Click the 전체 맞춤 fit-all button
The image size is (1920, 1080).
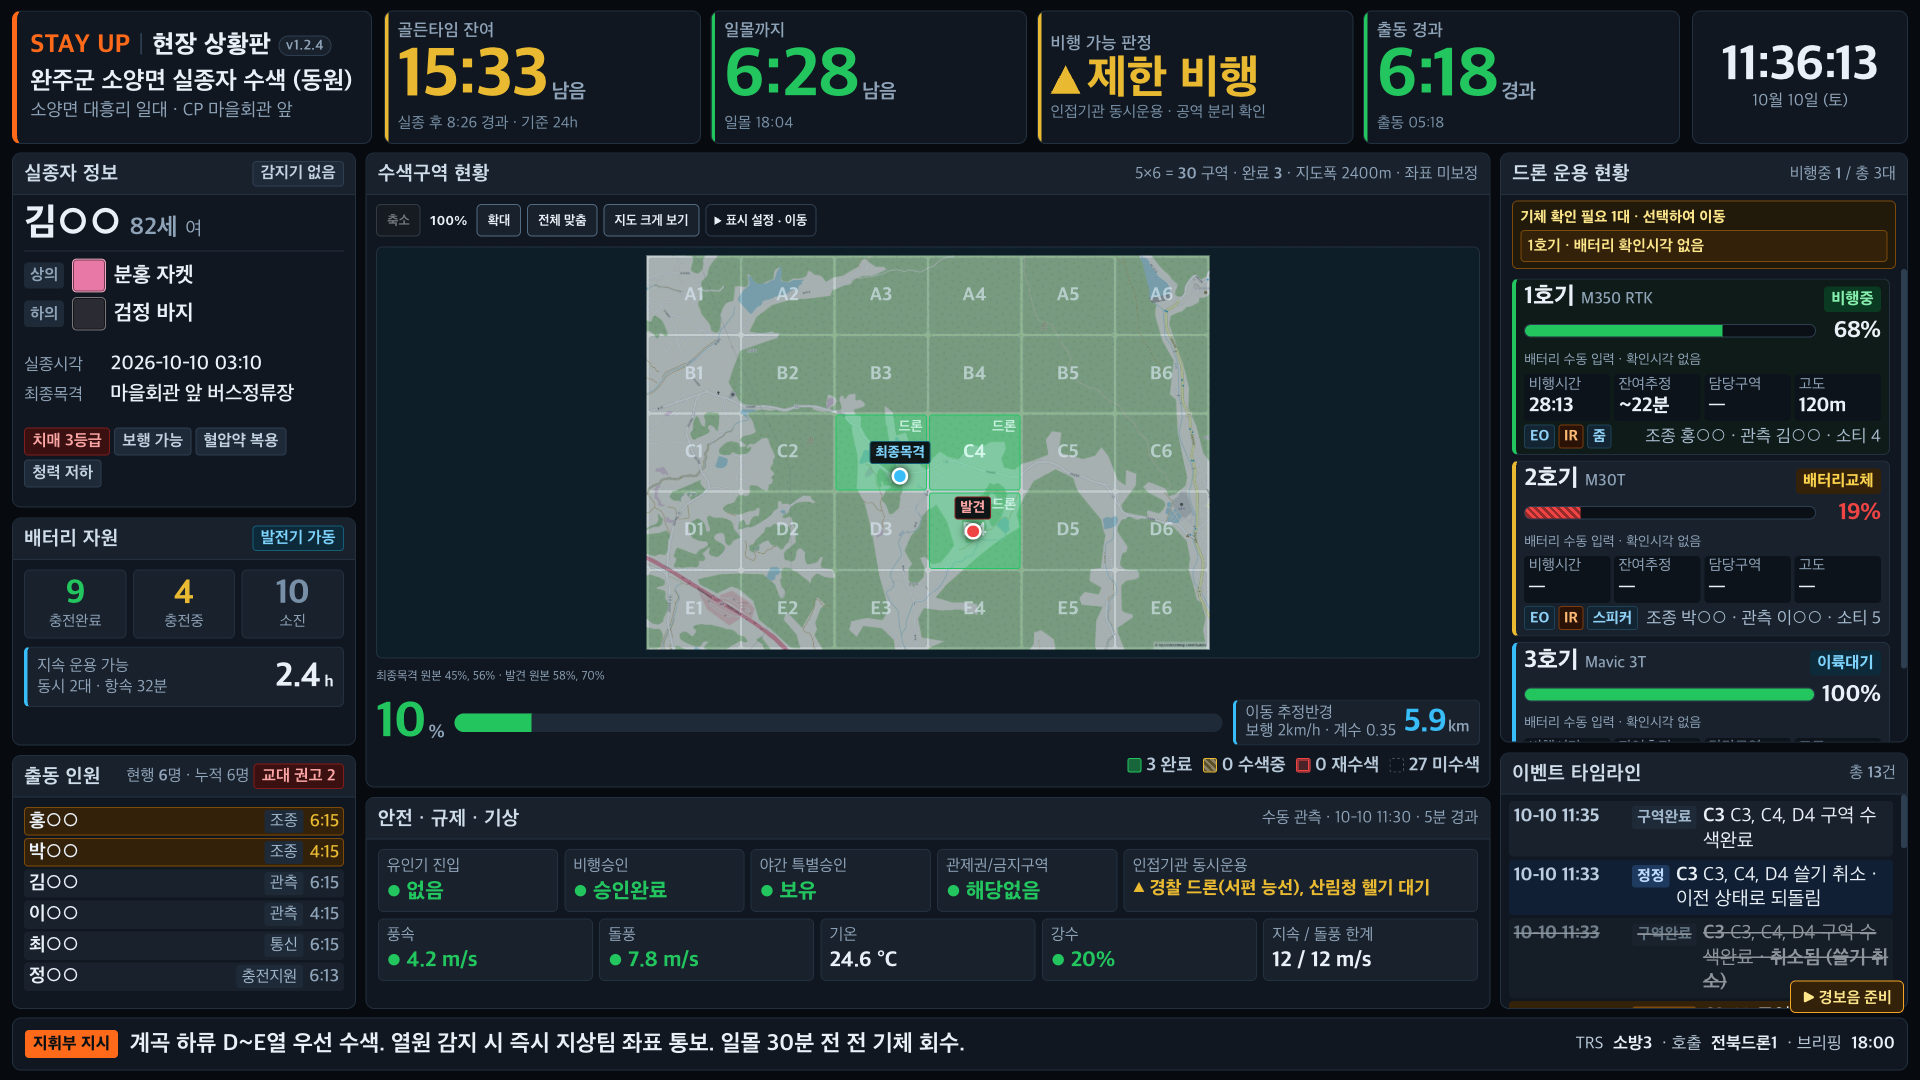[562, 220]
